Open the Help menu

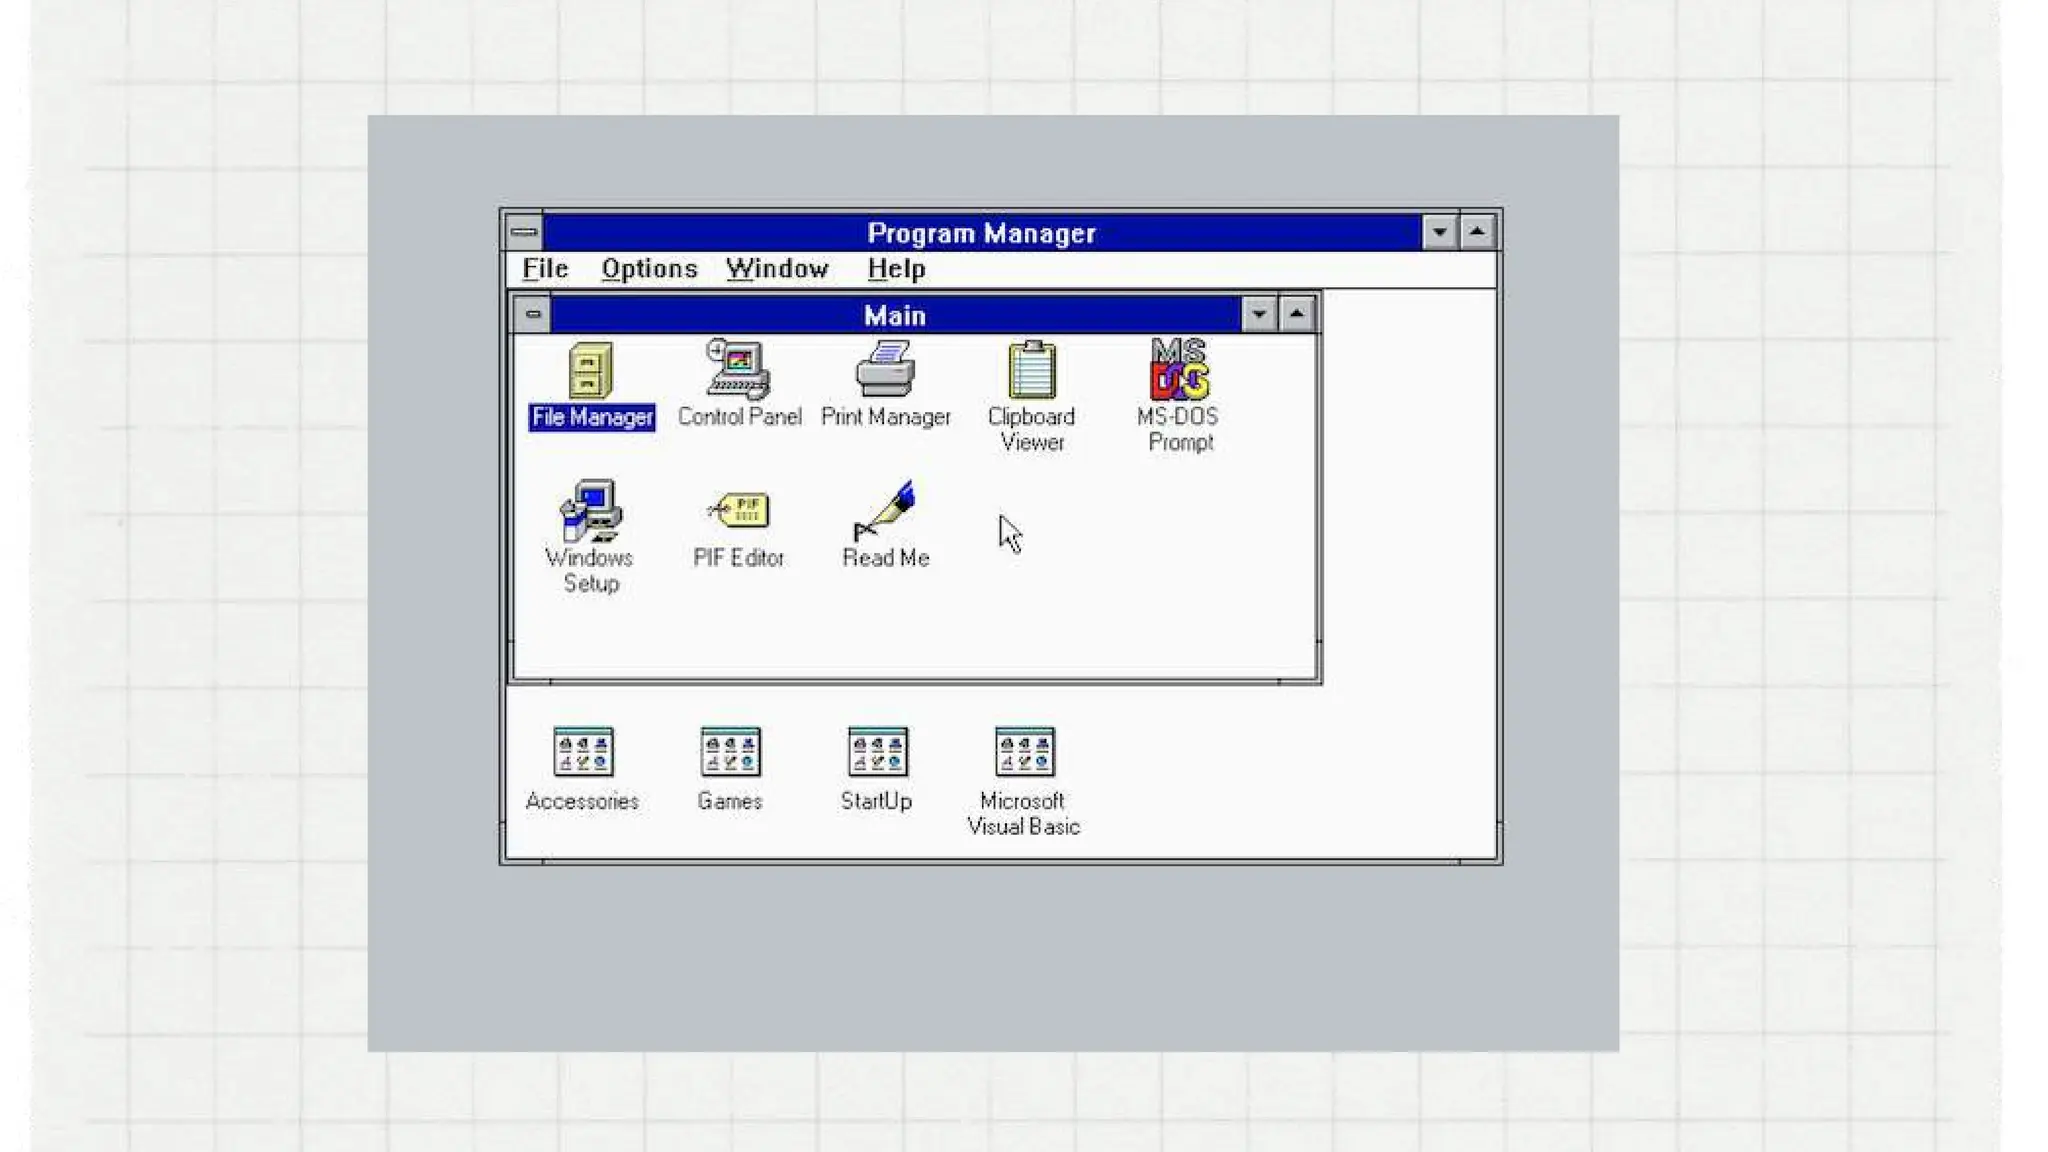coord(896,269)
